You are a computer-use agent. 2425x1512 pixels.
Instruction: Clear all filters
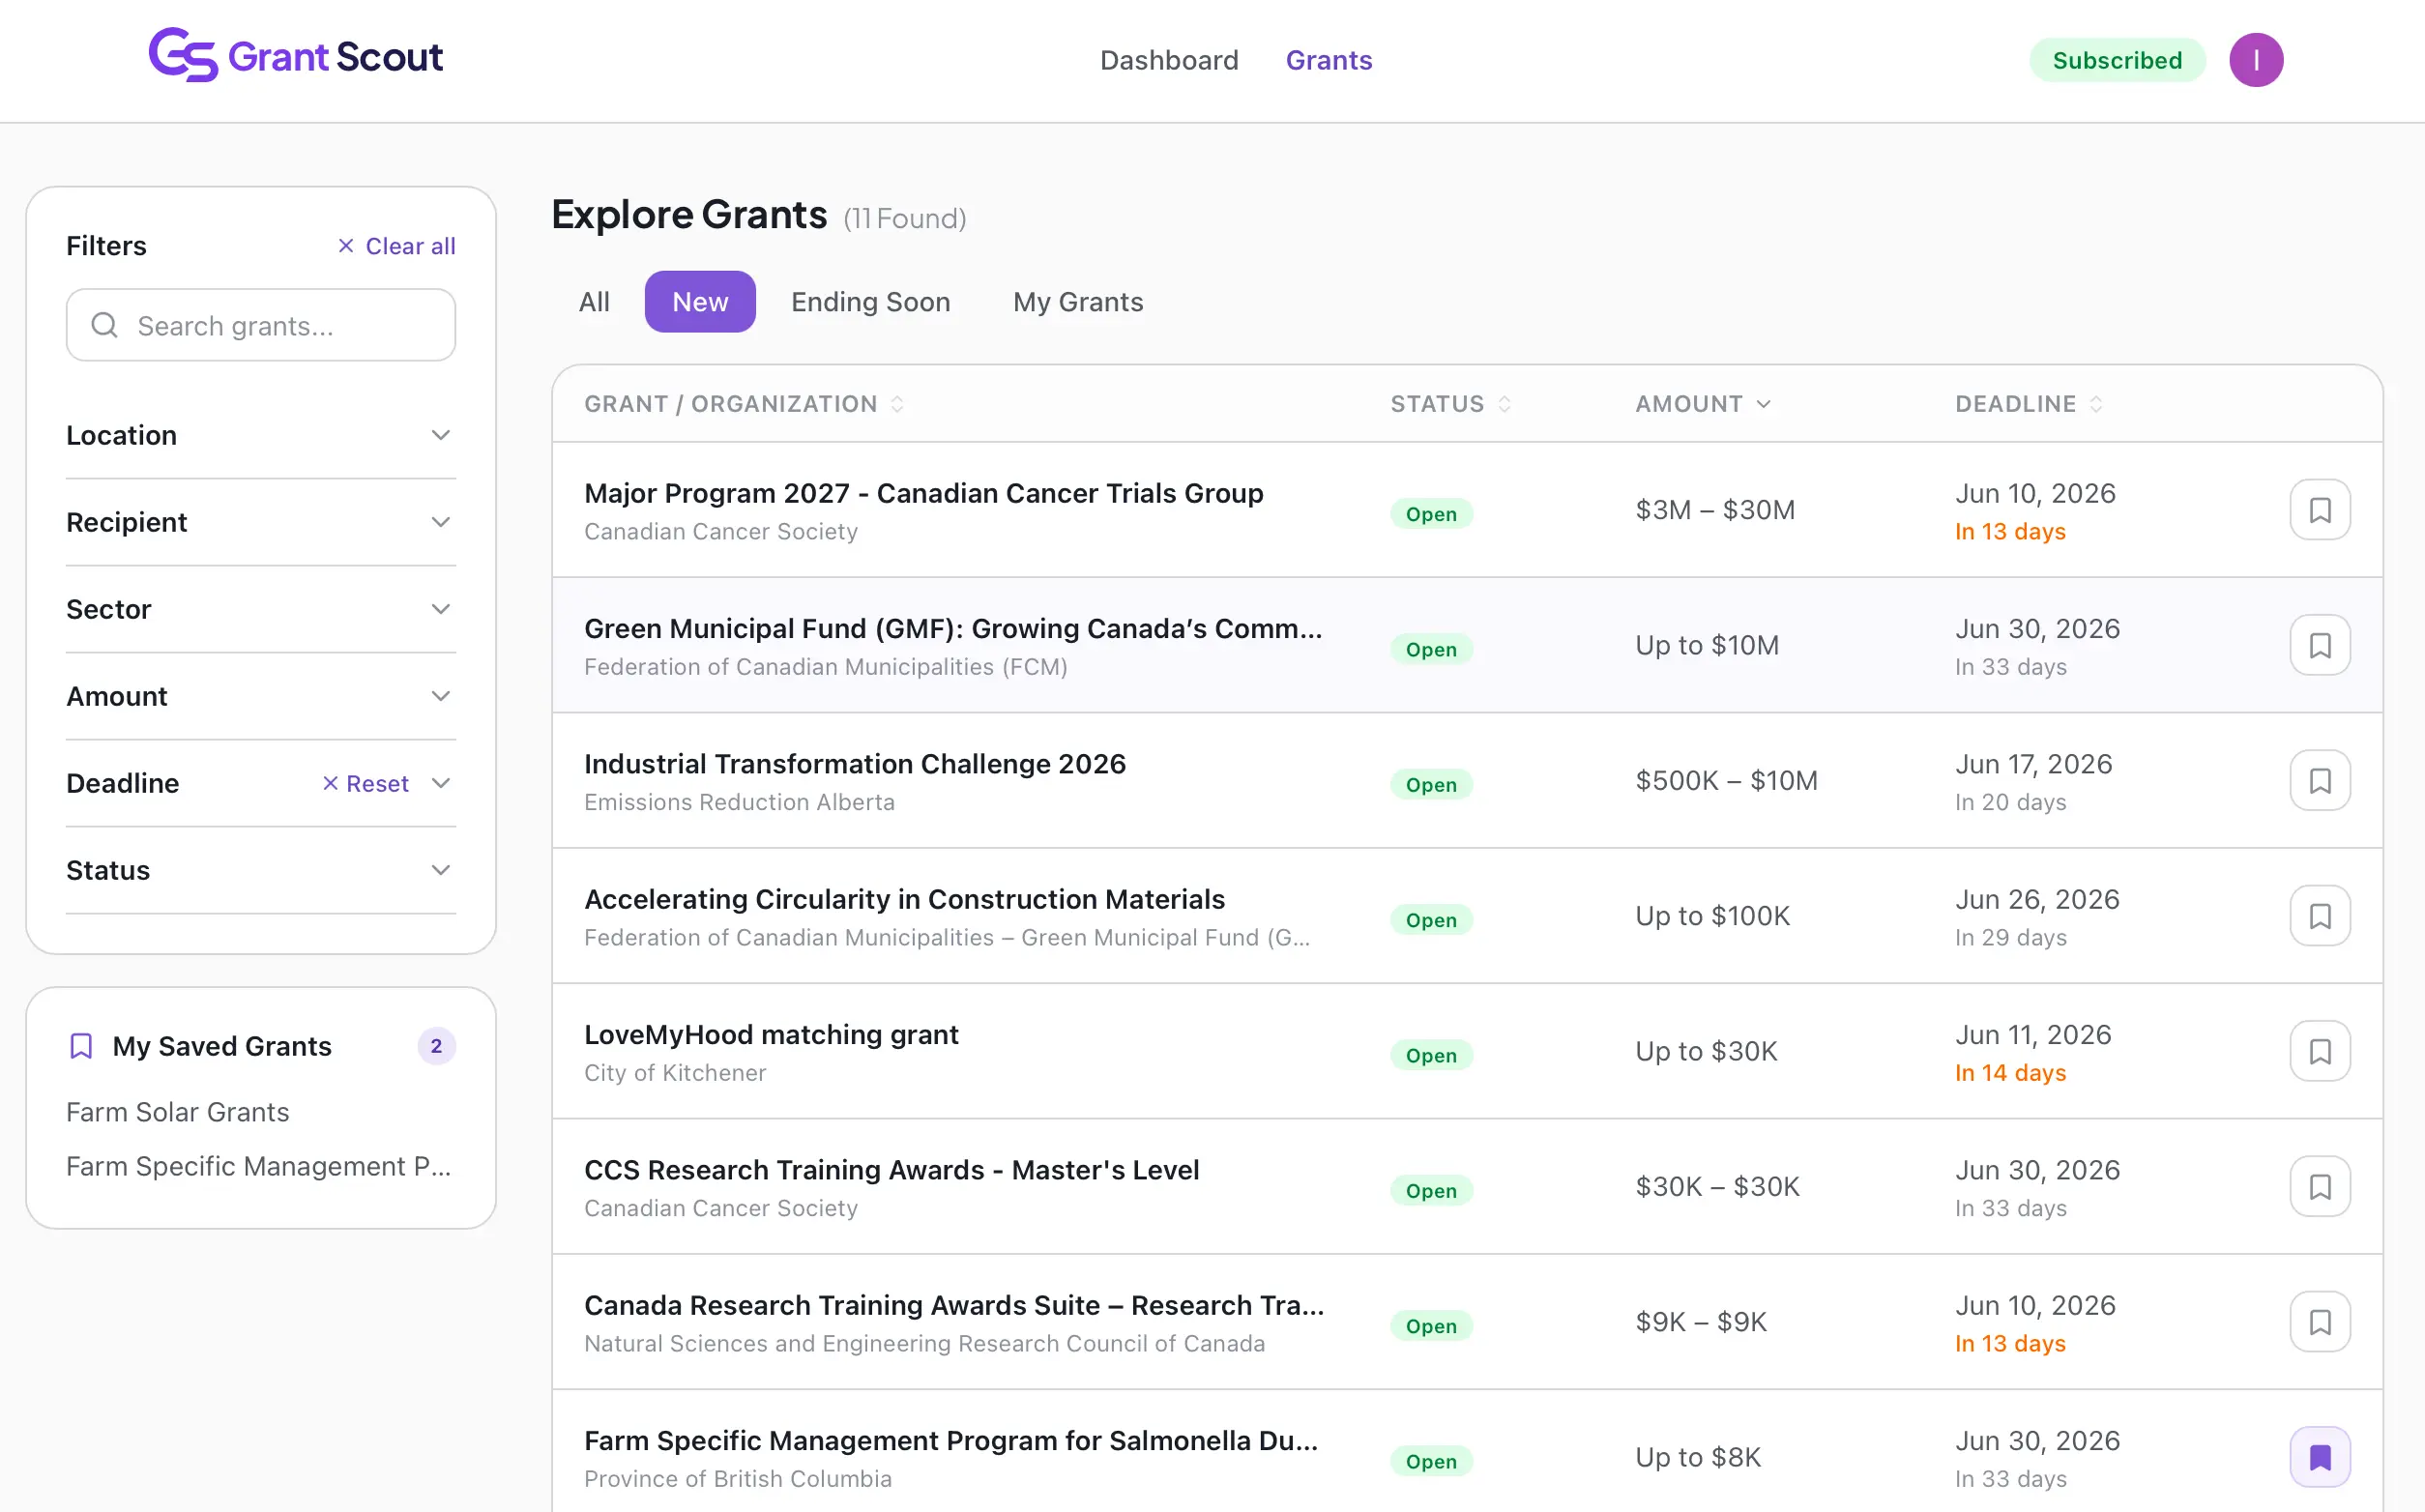396,246
